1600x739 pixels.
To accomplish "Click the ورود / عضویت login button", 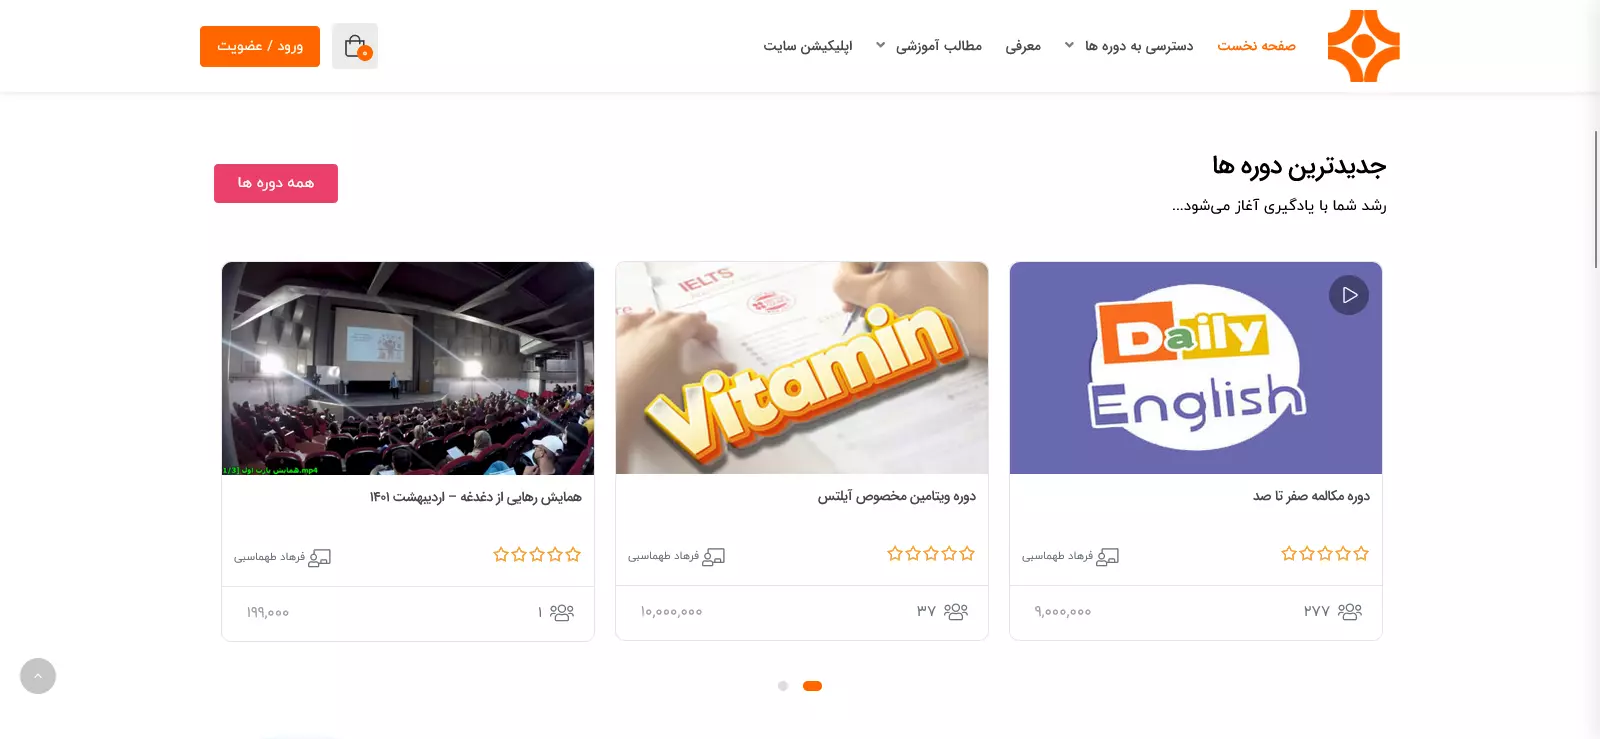I will point(260,46).
